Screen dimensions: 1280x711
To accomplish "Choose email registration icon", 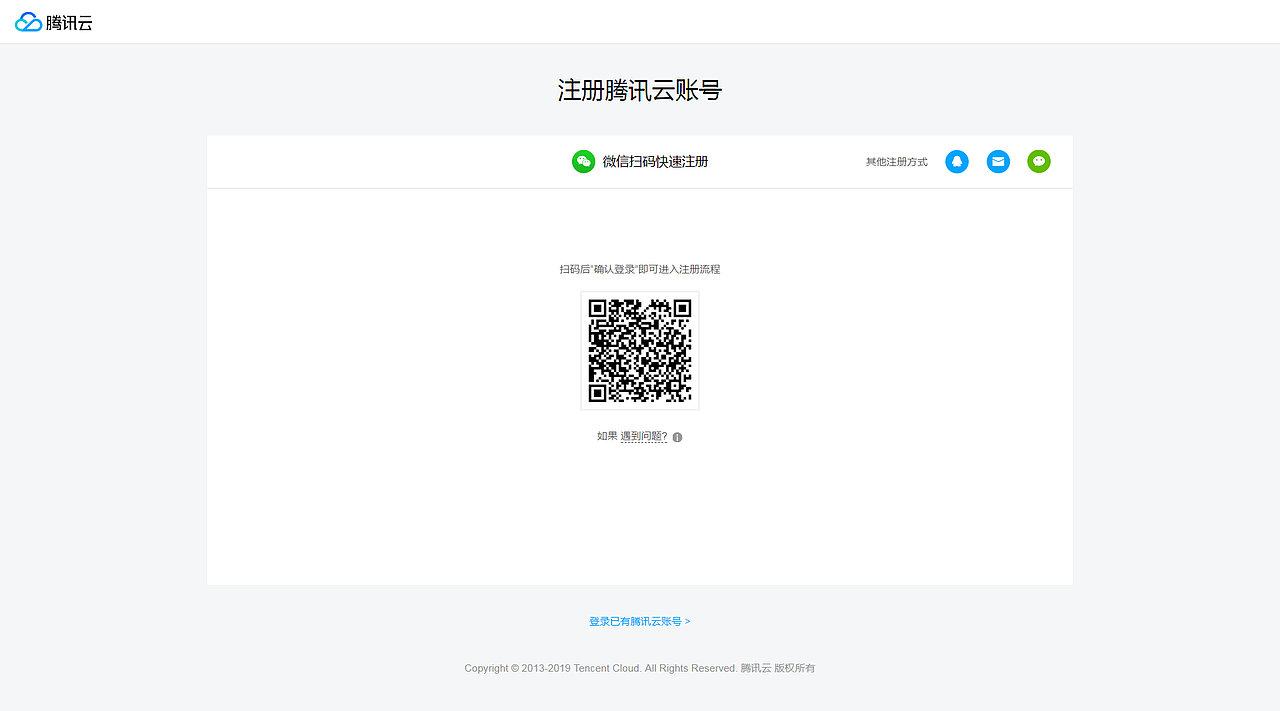I will [x=998, y=161].
